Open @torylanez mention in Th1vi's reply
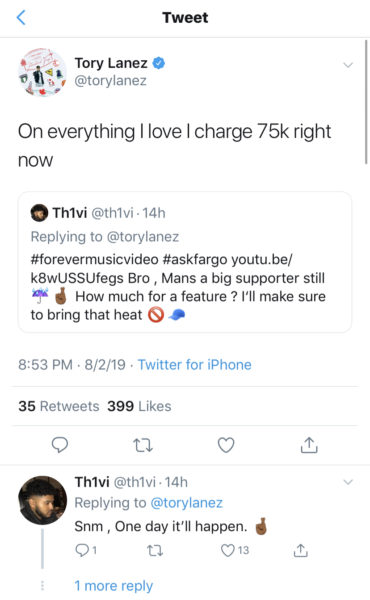The image size is (370, 600). click(x=186, y=502)
